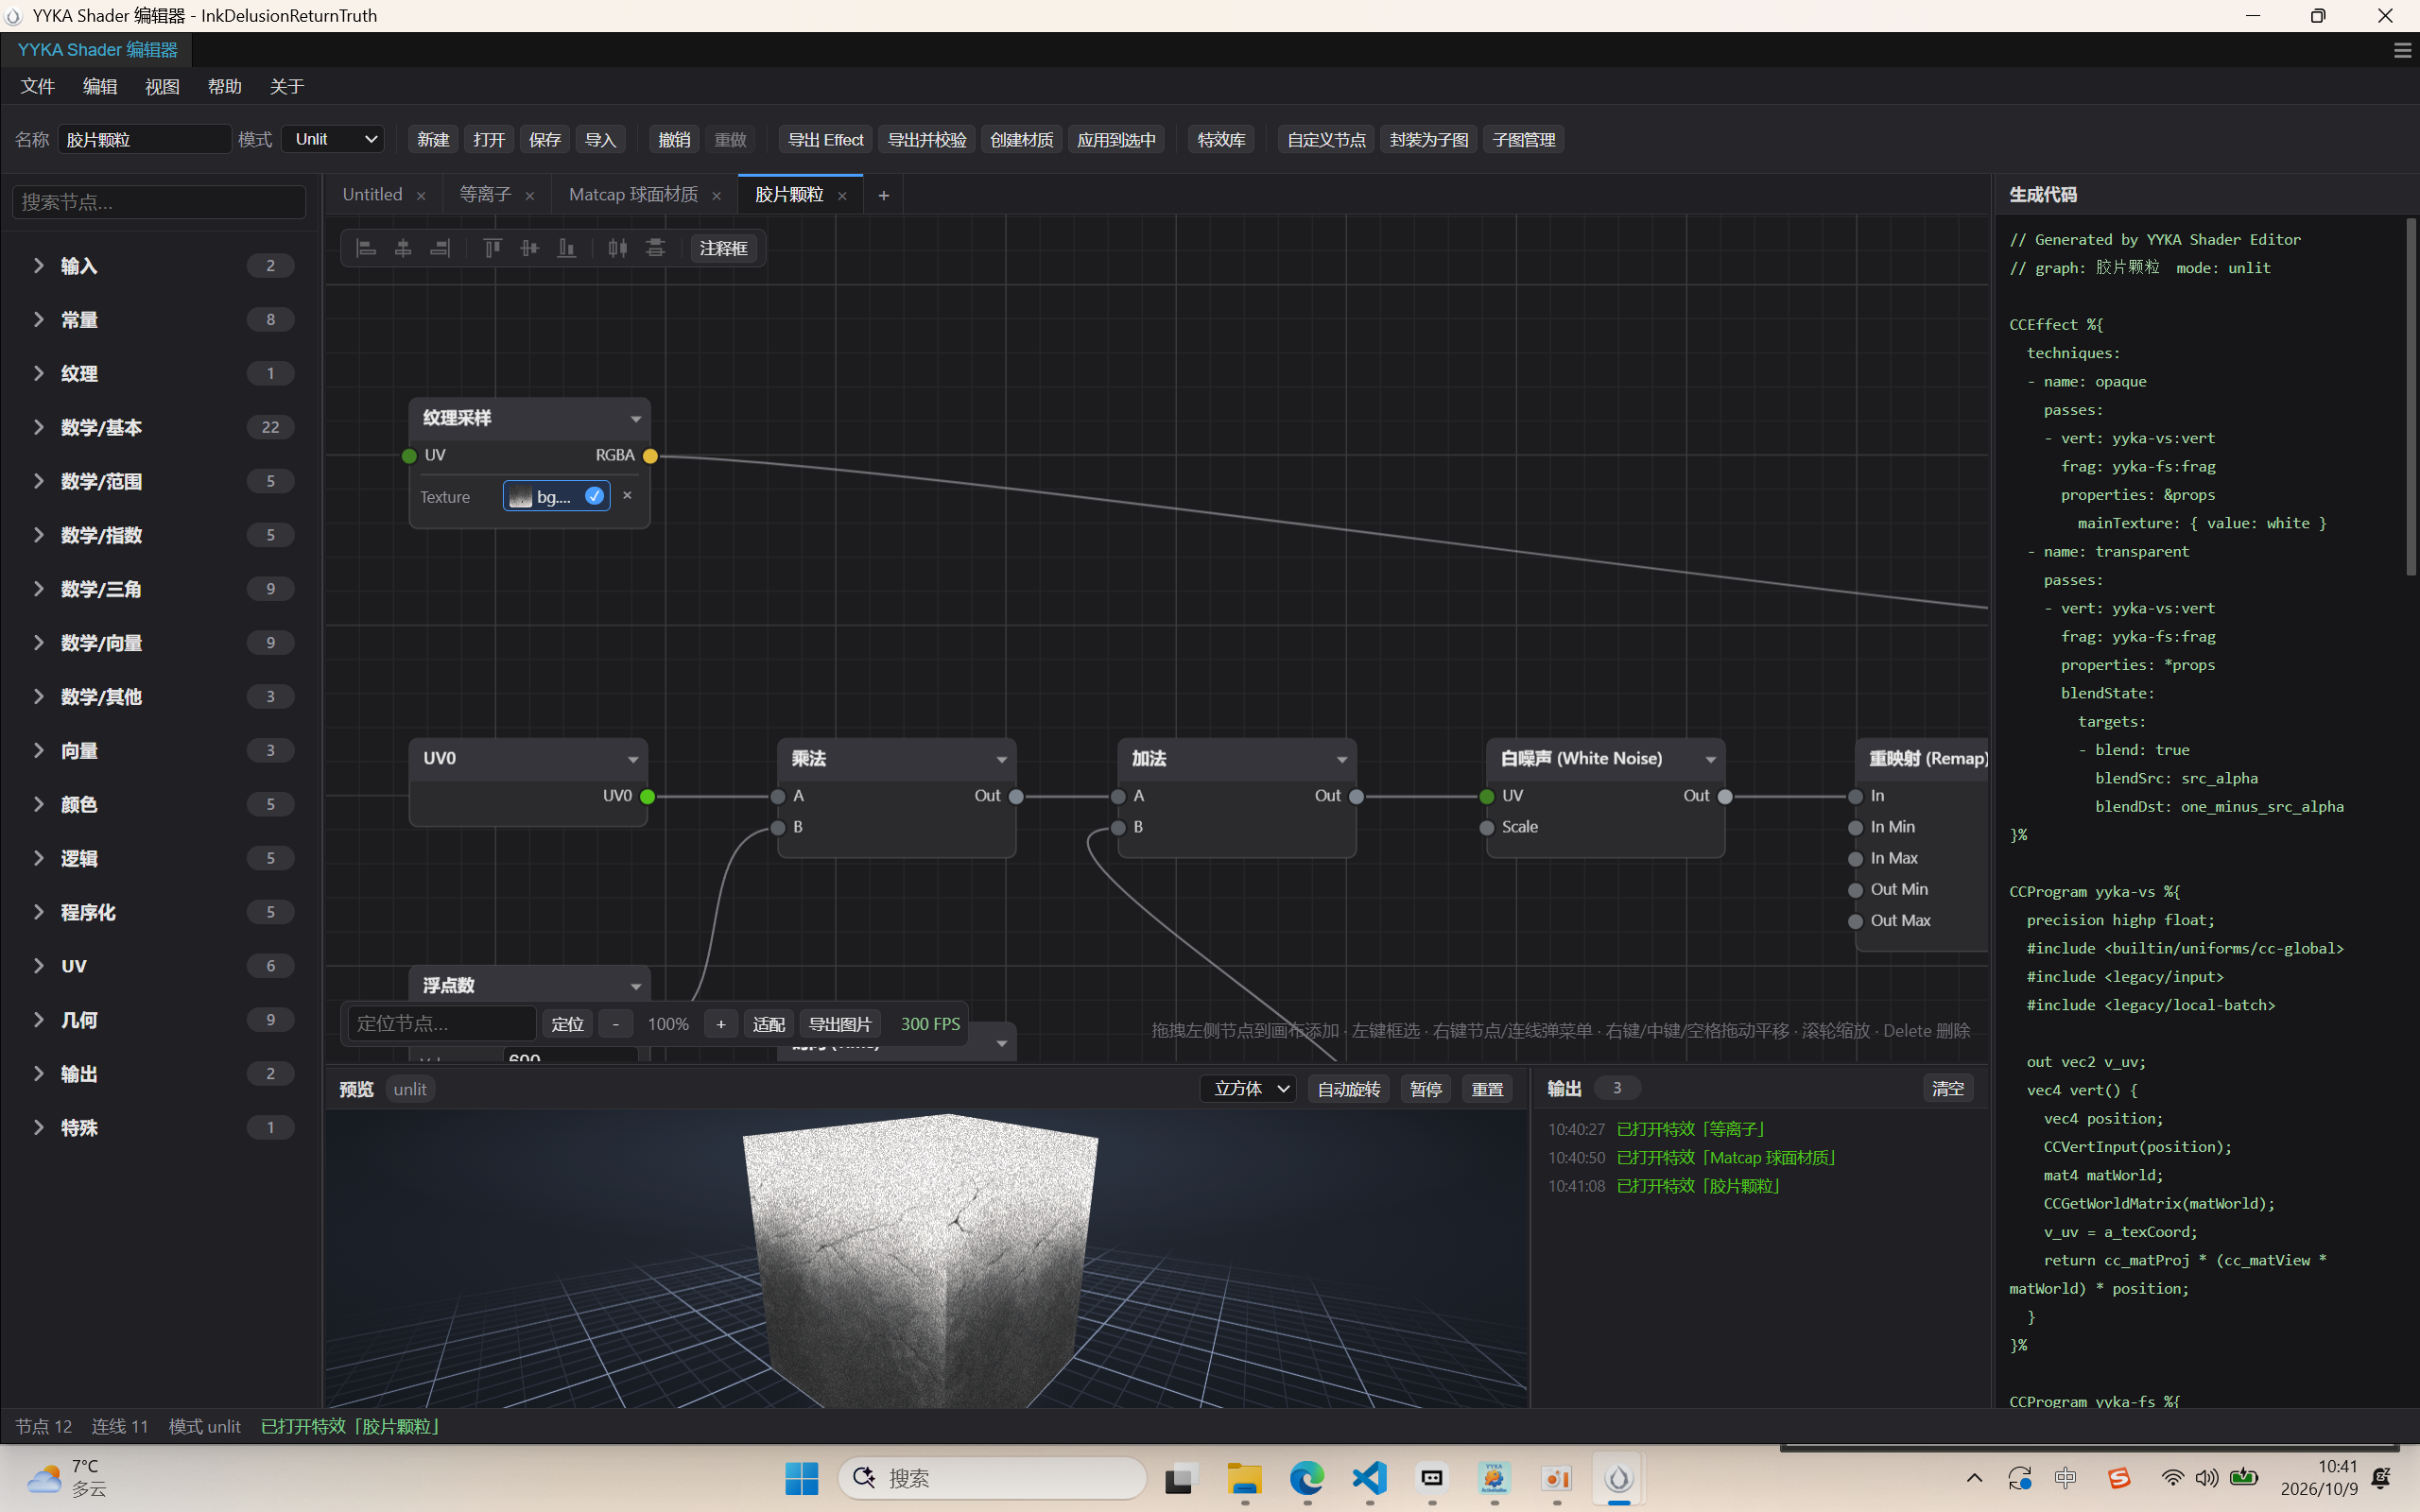
Task: Open the 文件 menu
Action: tap(38, 87)
